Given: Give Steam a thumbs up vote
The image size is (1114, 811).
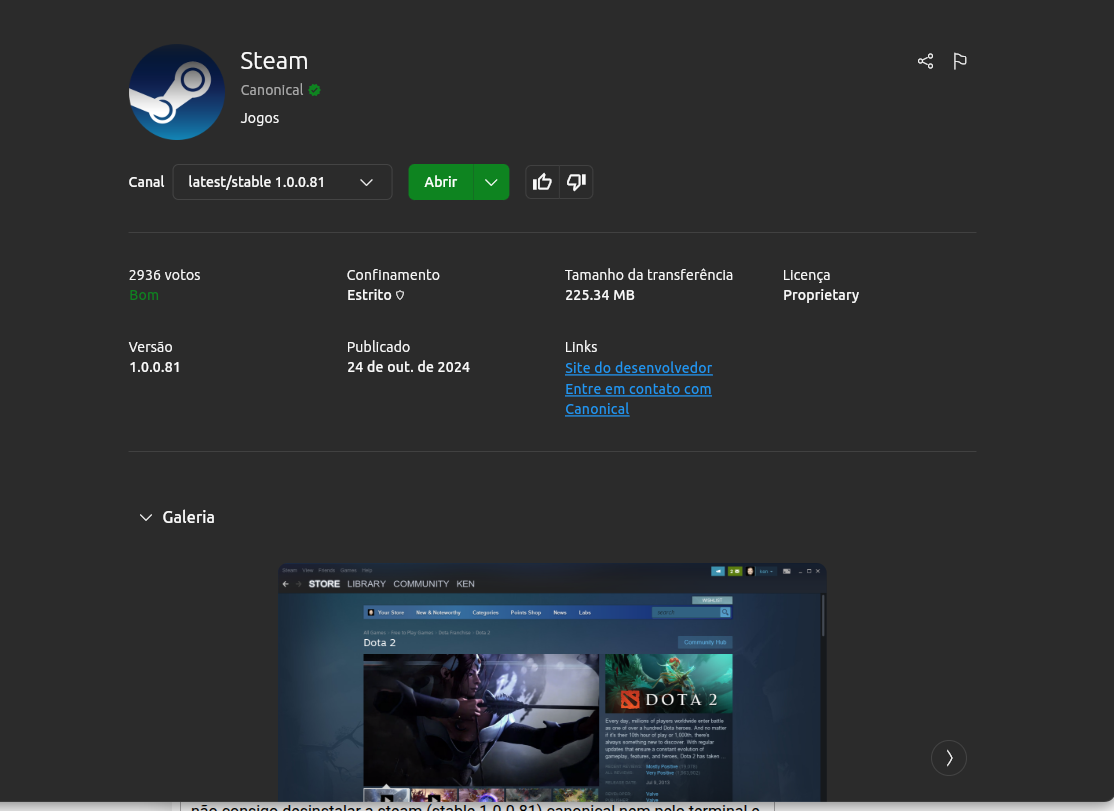Looking at the screenshot, I should (542, 182).
